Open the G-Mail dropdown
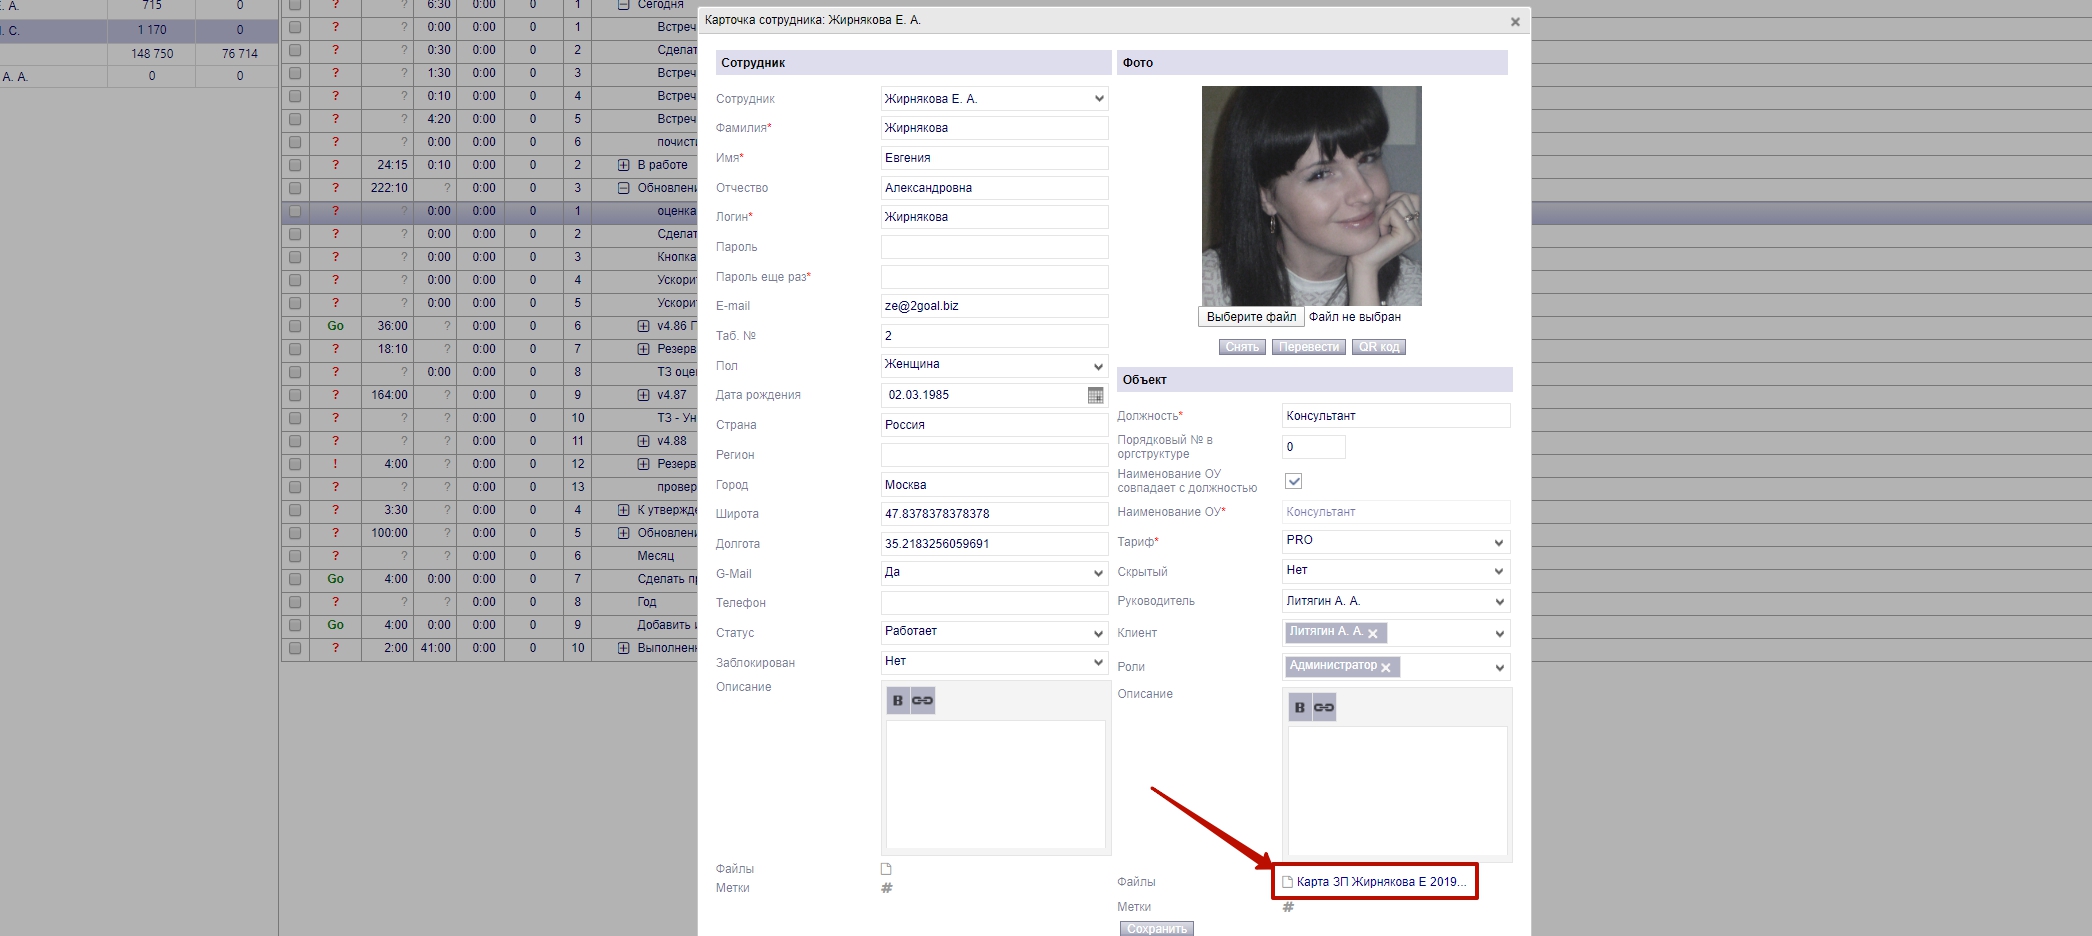 point(994,573)
